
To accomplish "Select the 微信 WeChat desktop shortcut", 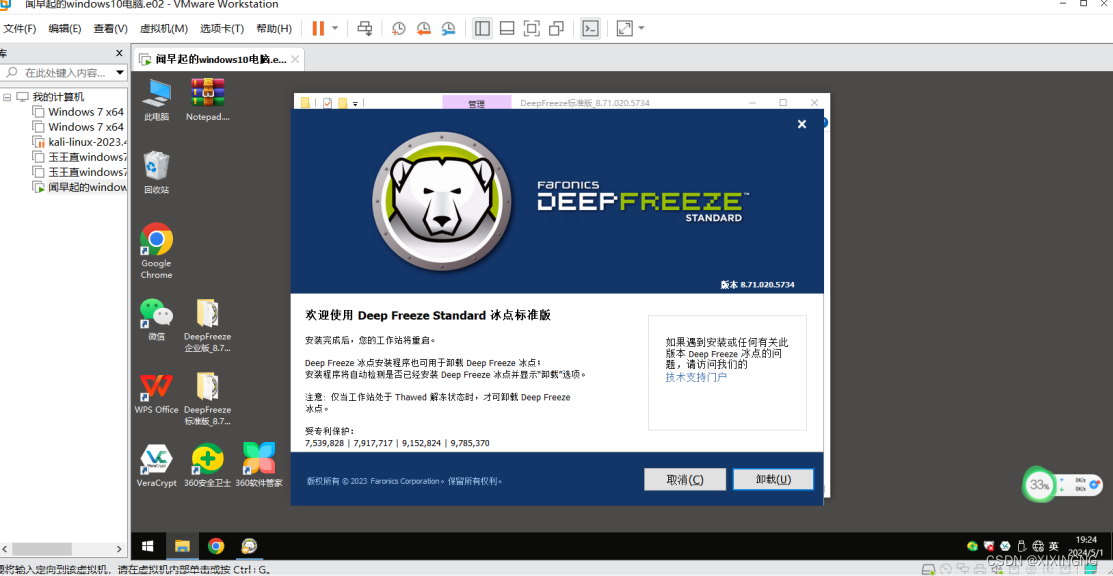I will 156,320.
